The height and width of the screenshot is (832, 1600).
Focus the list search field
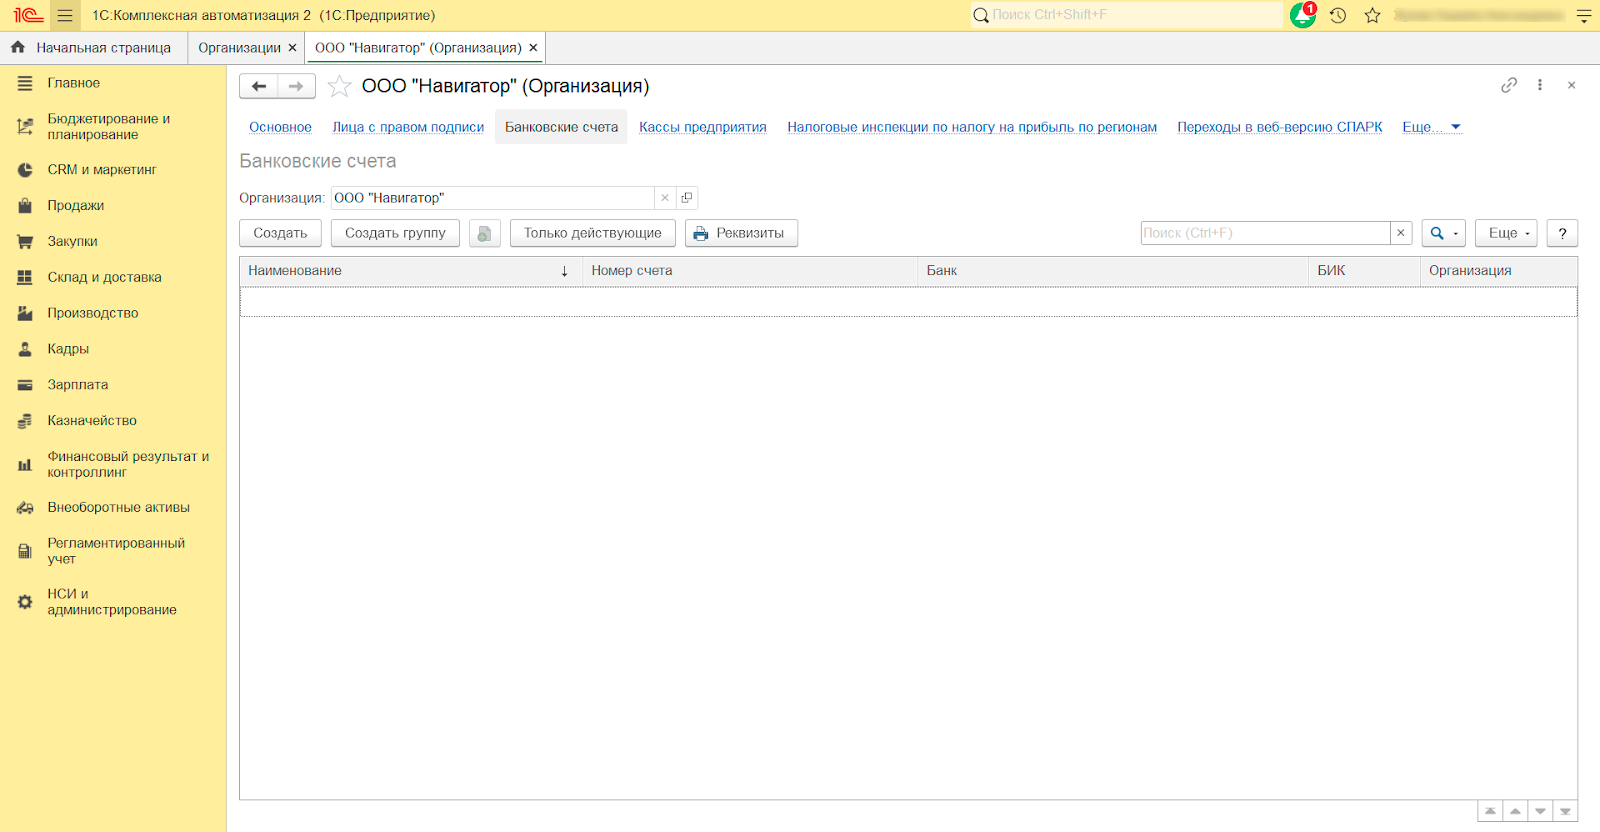[1265, 233]
